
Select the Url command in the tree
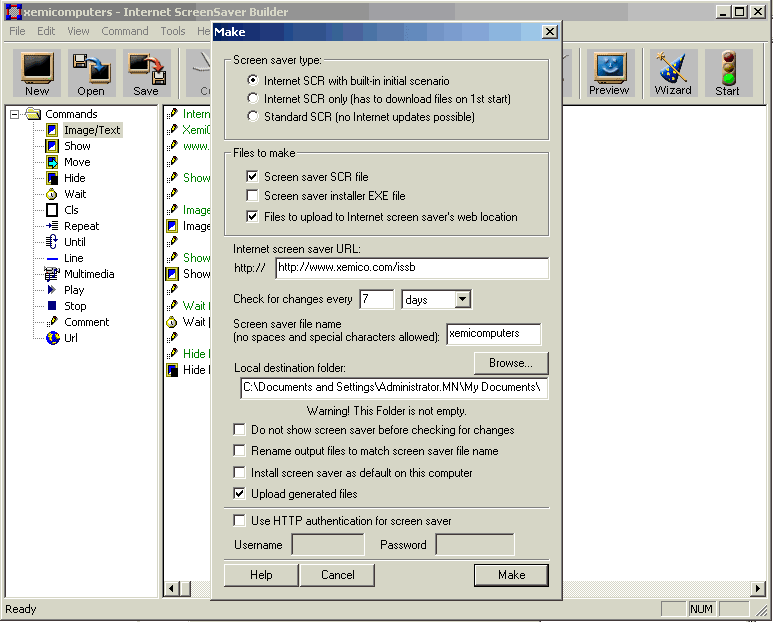(71, 338)
